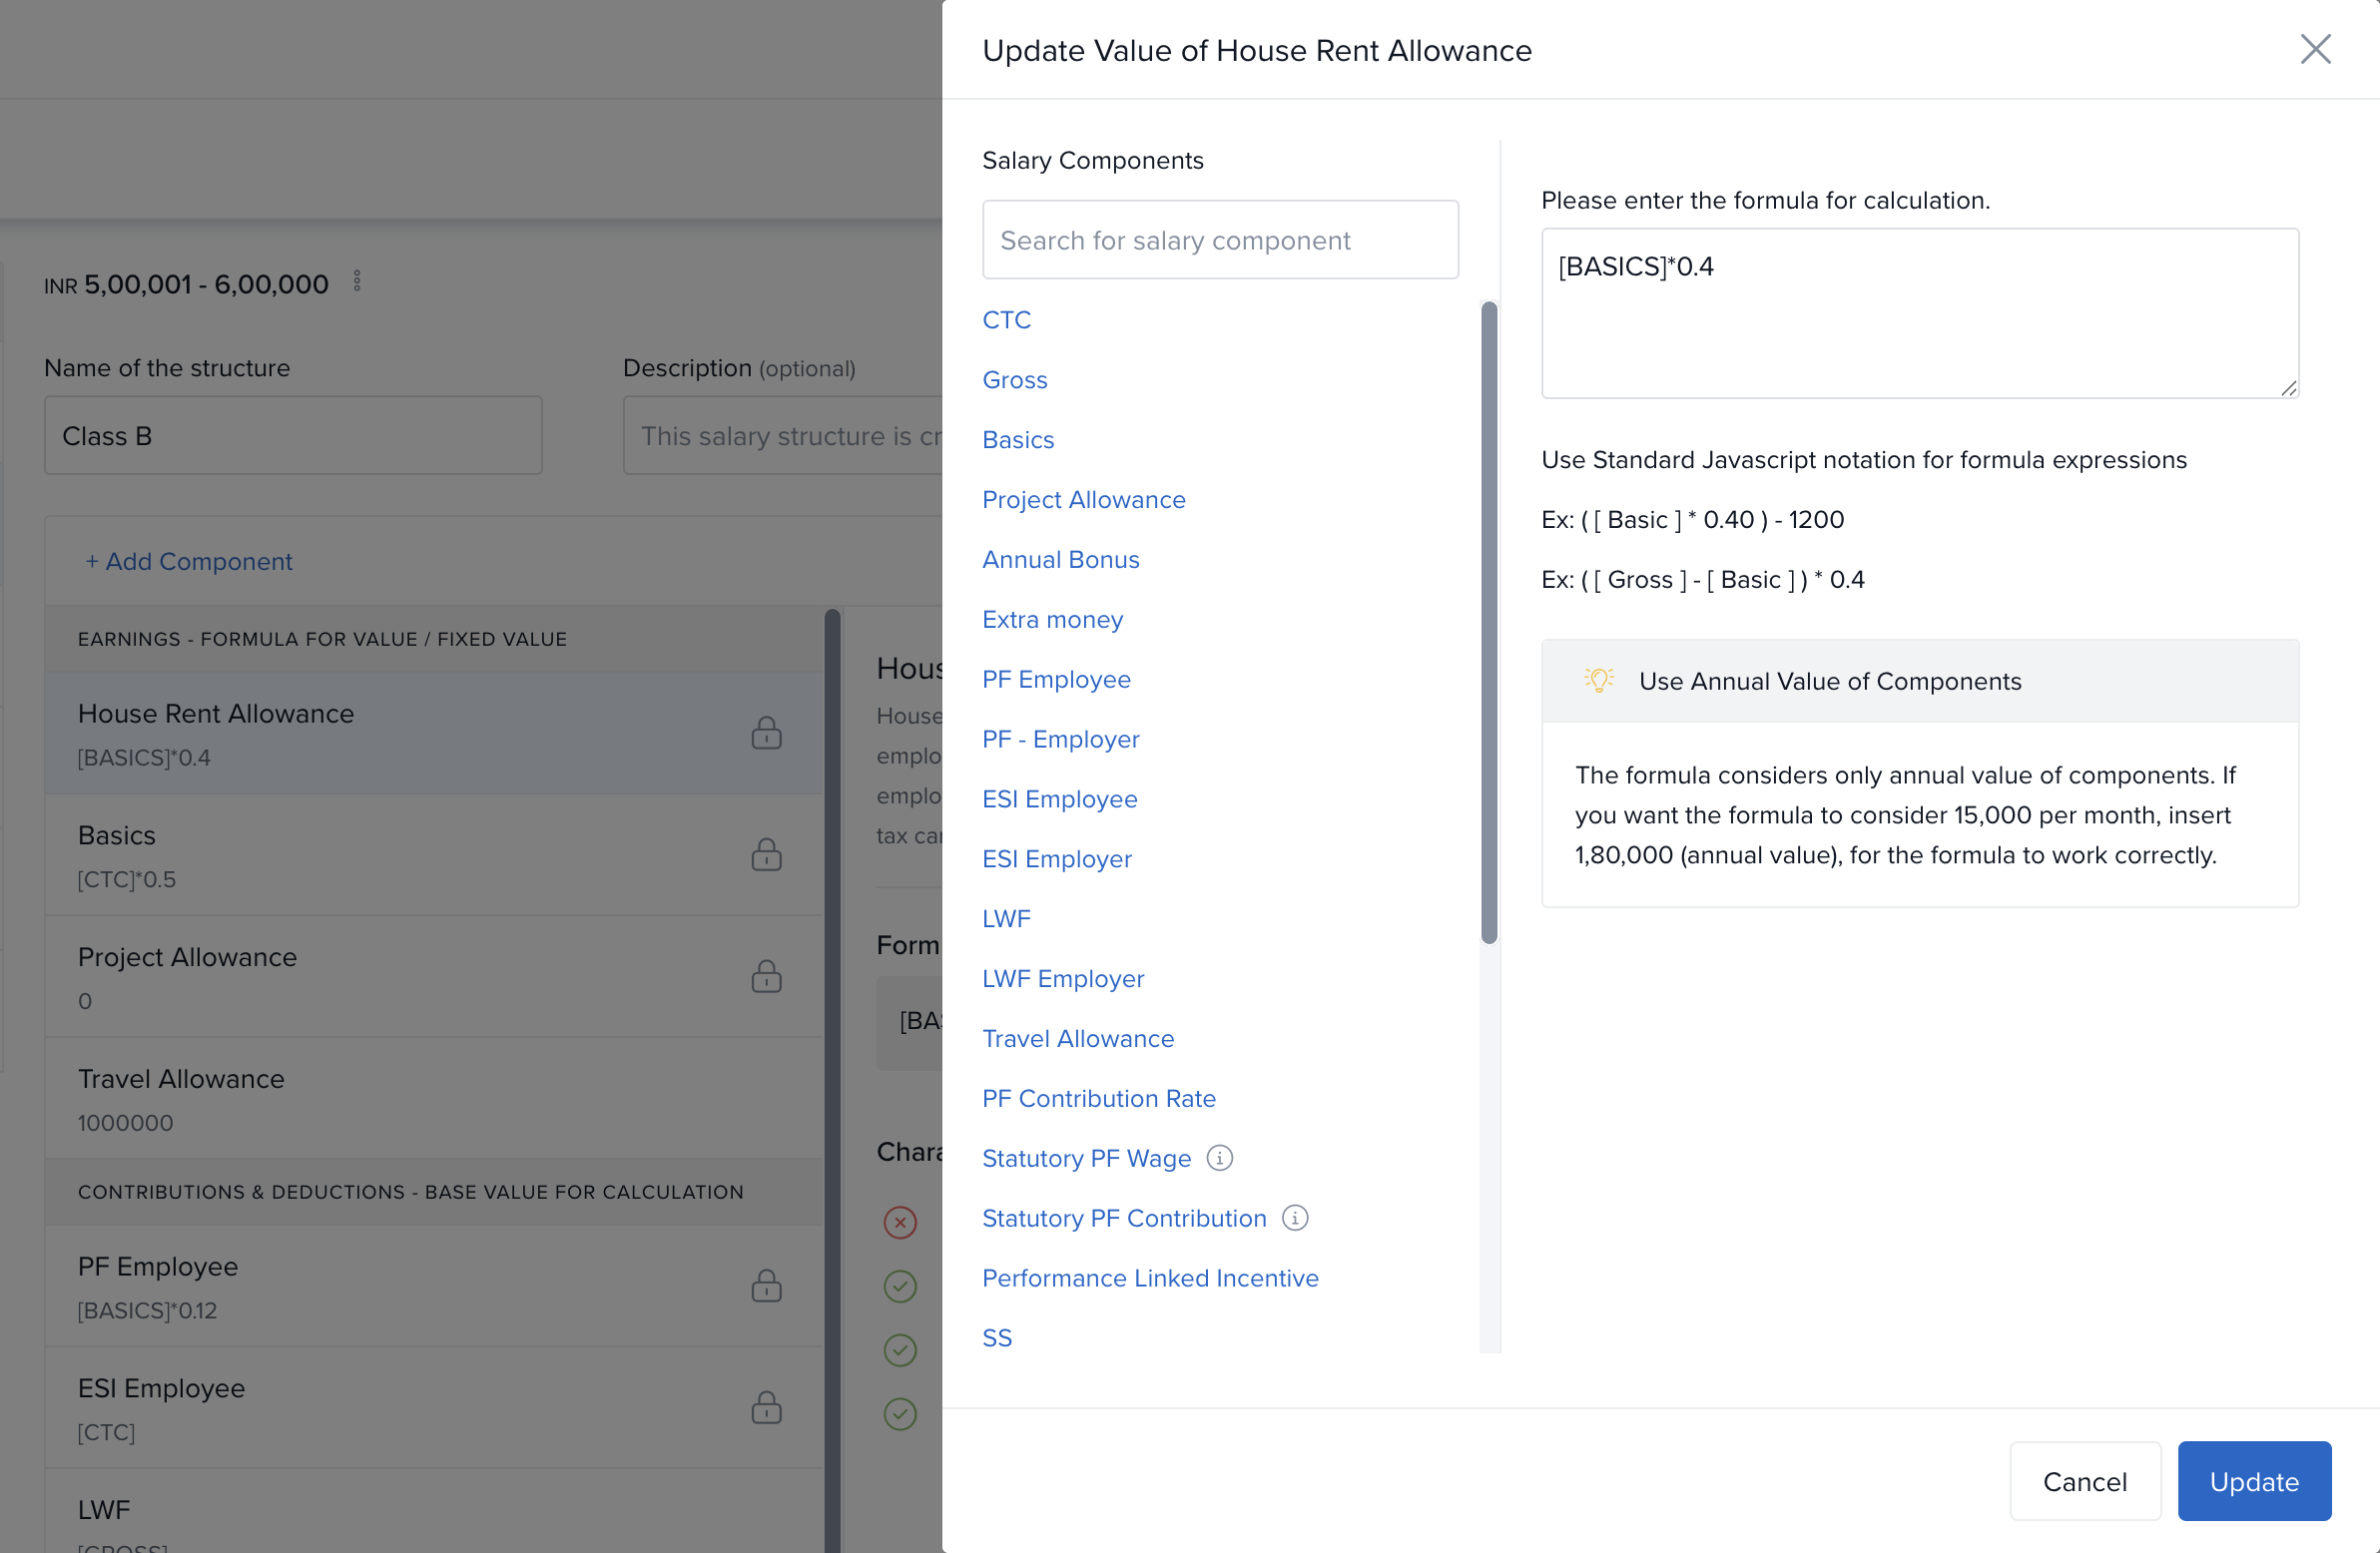Viewport: 2380px width, 1553px height.
Task: Click the Cancel button
Action: [x=2084, y=1481]
